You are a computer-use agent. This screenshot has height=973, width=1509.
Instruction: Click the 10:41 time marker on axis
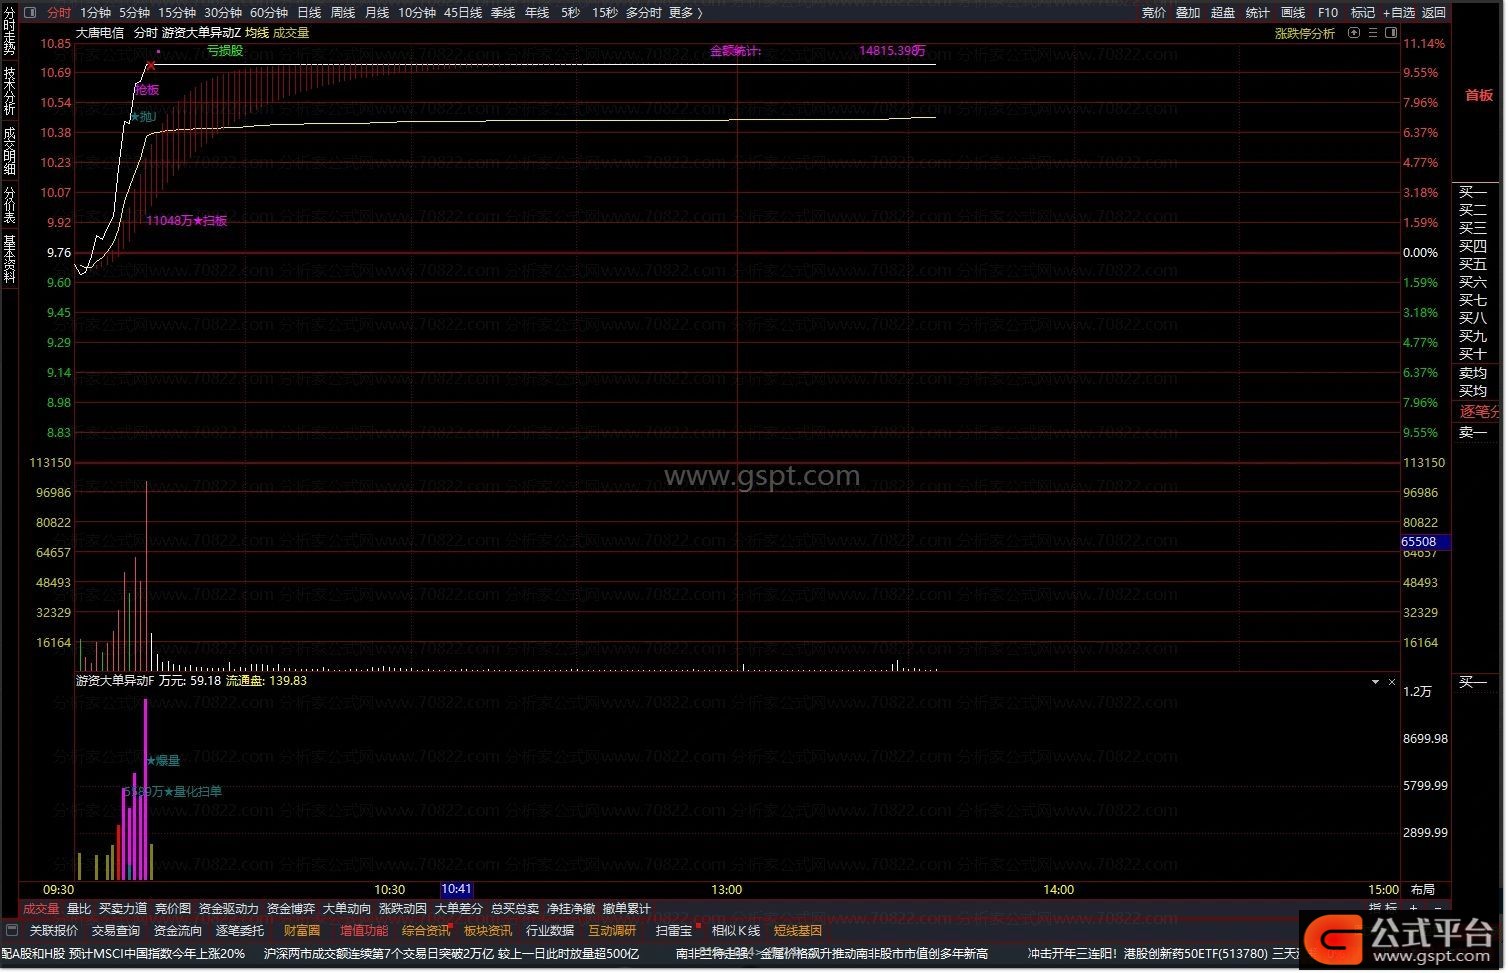(x=456, y=890)
